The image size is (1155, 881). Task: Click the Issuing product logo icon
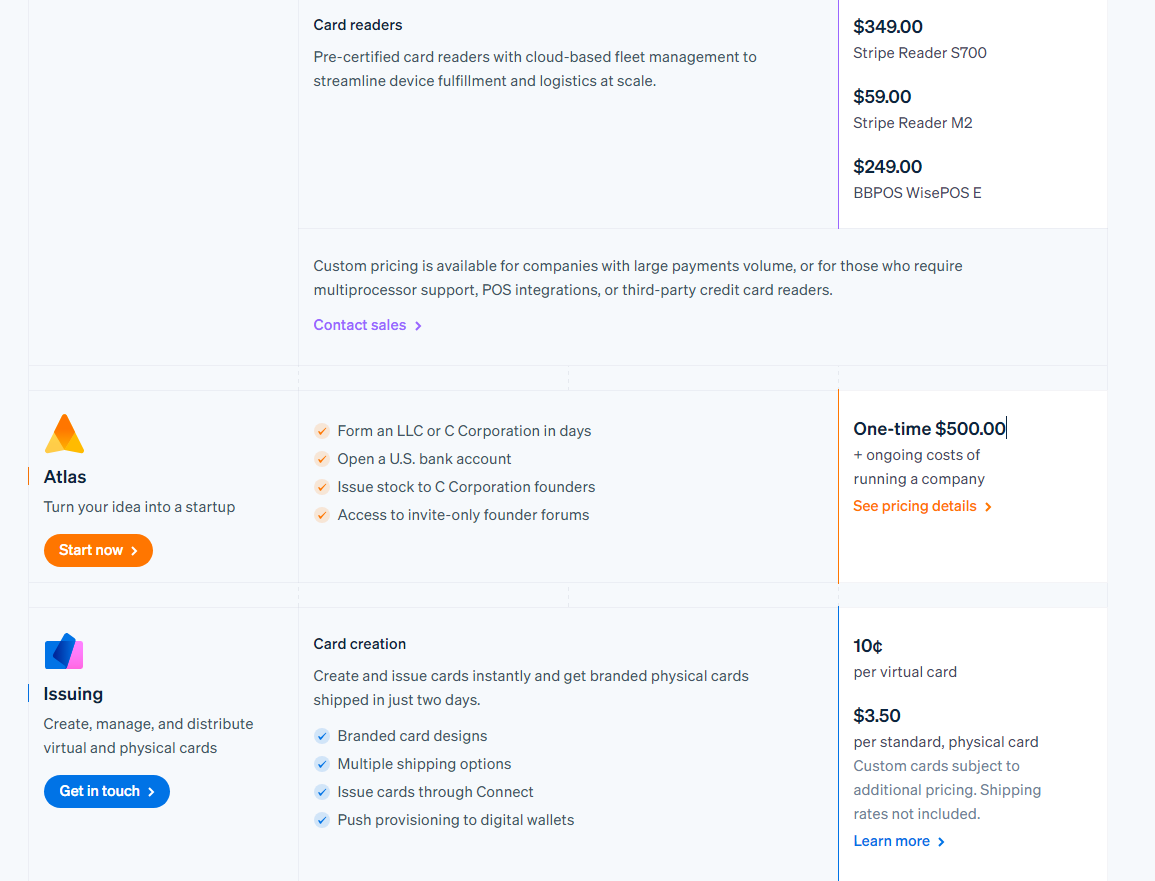(x=63, y=650)
